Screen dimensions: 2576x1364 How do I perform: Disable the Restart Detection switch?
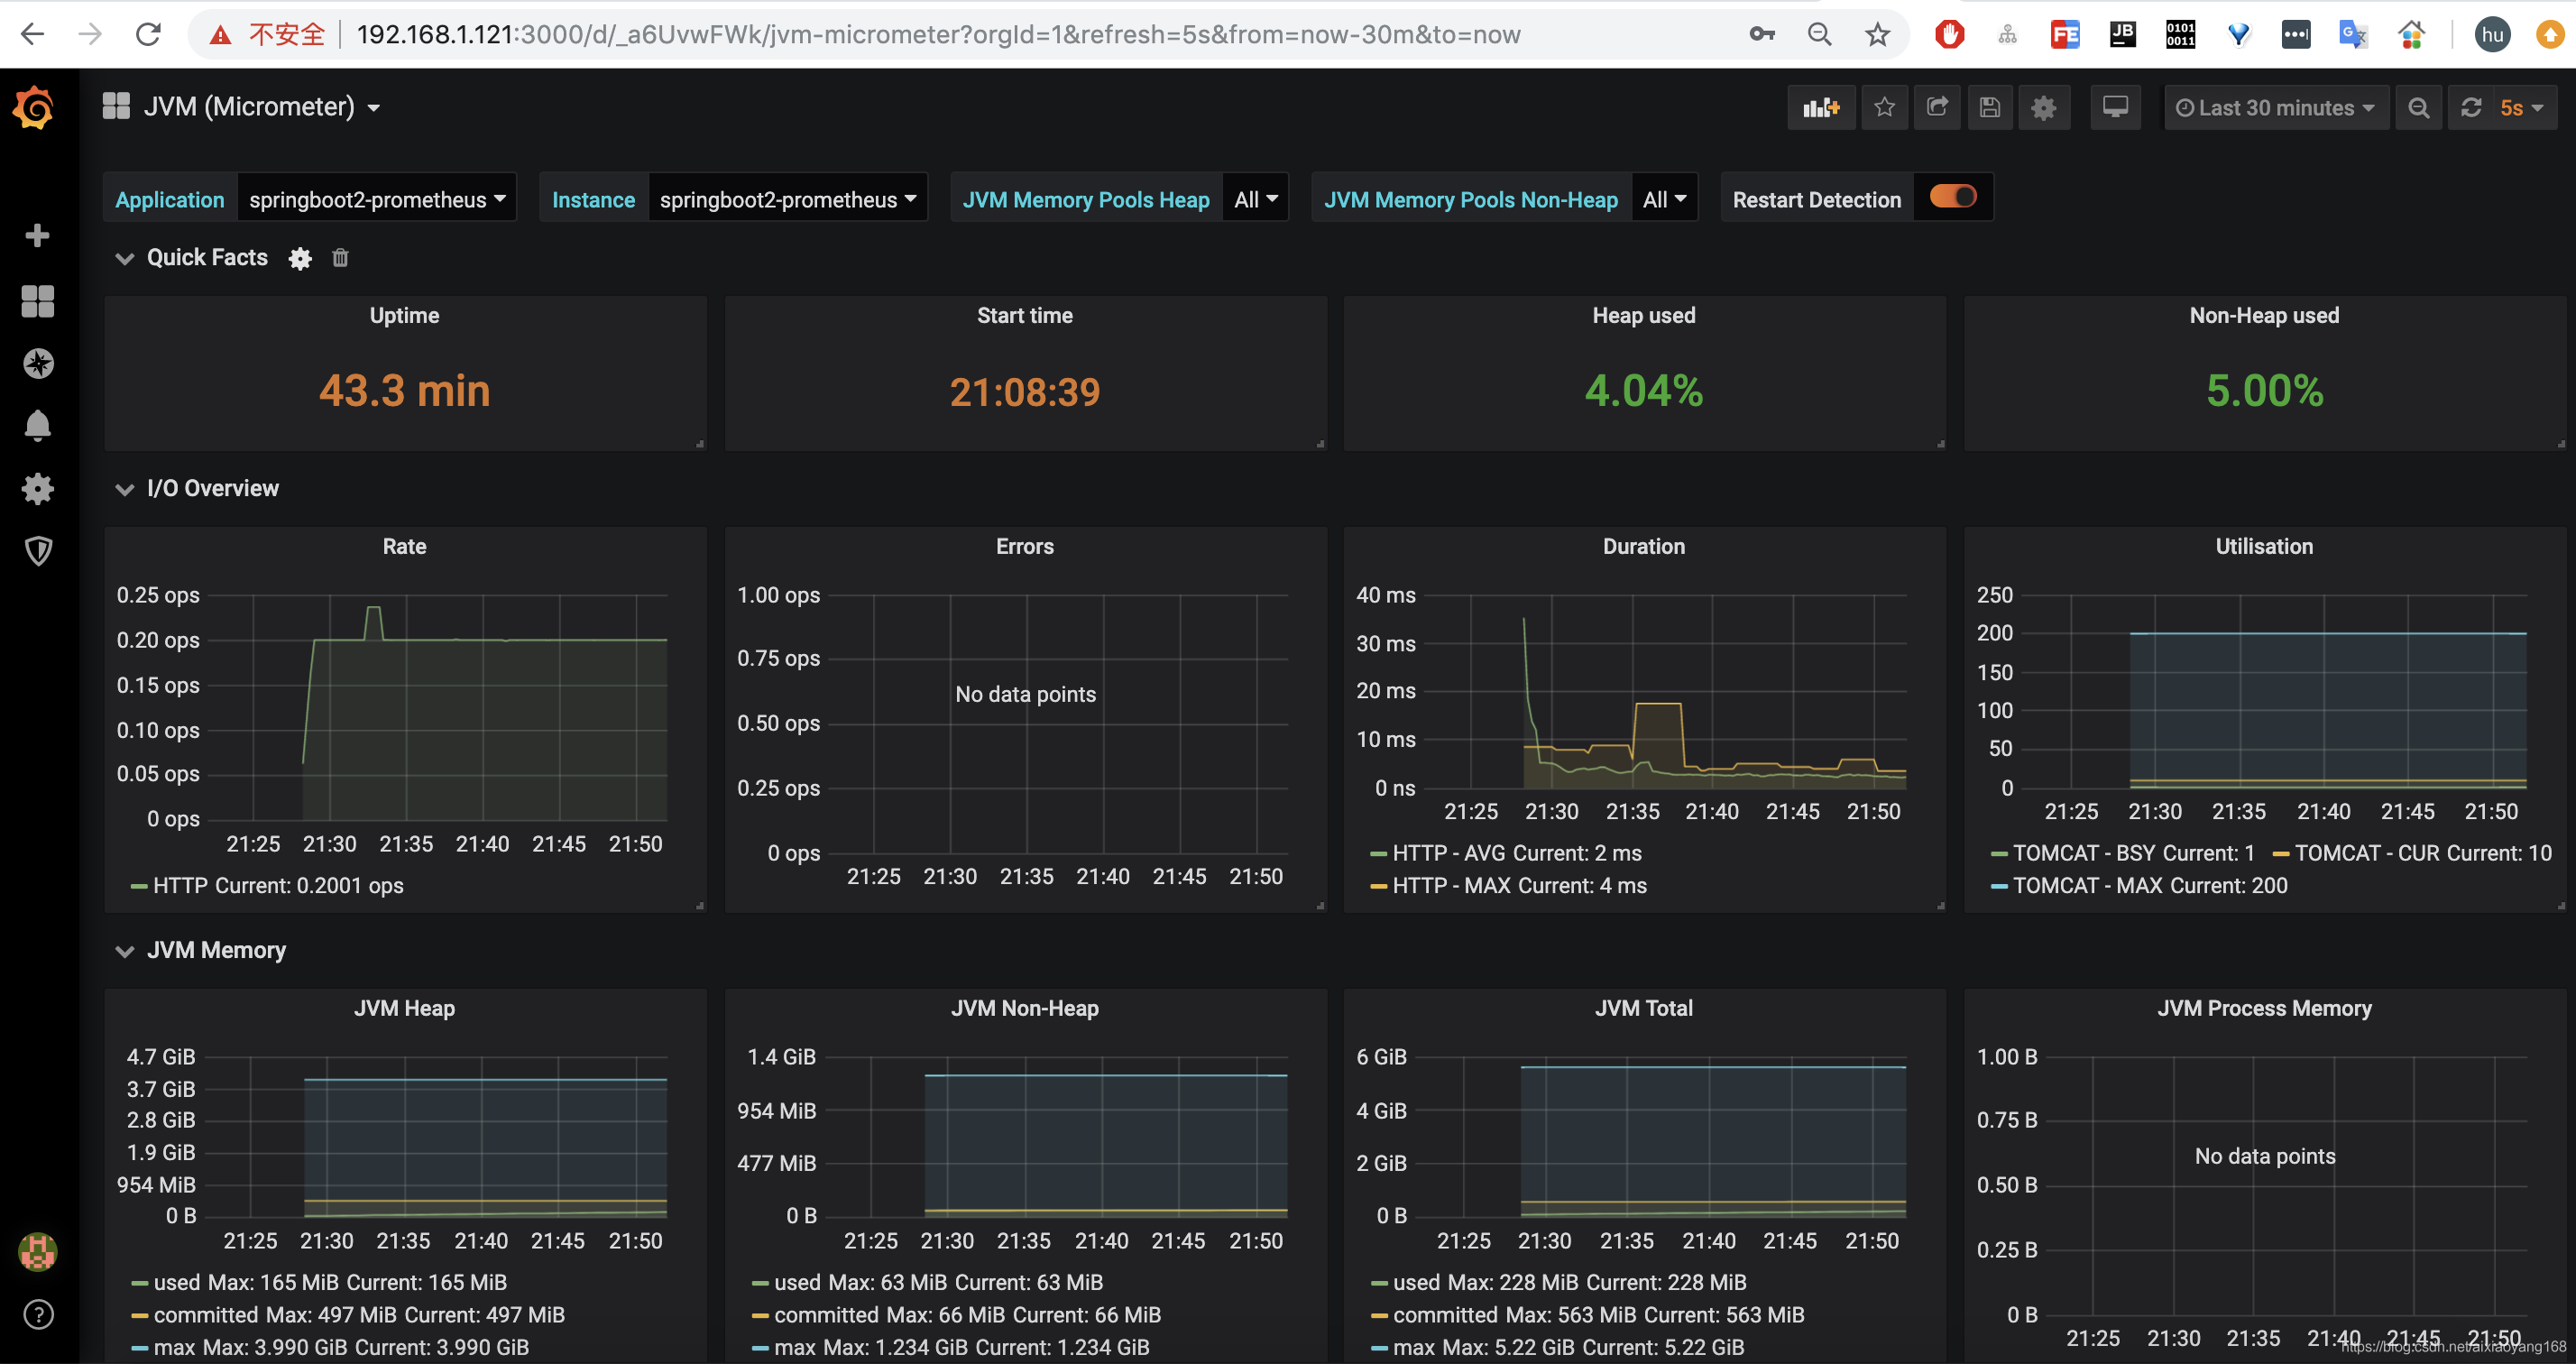pyautogui.click(x=1952, y=197)
